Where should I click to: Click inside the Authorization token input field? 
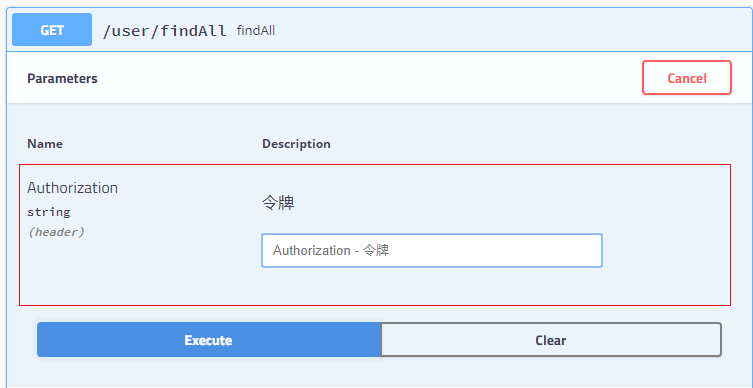(x=432, y=250)
